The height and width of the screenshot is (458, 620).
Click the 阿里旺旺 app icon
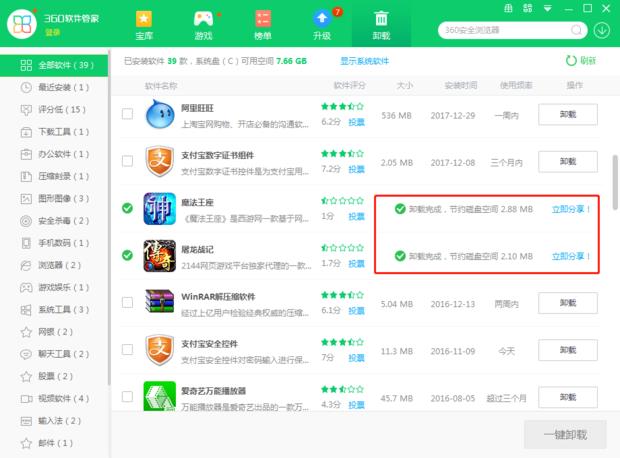tap(160, 114)
